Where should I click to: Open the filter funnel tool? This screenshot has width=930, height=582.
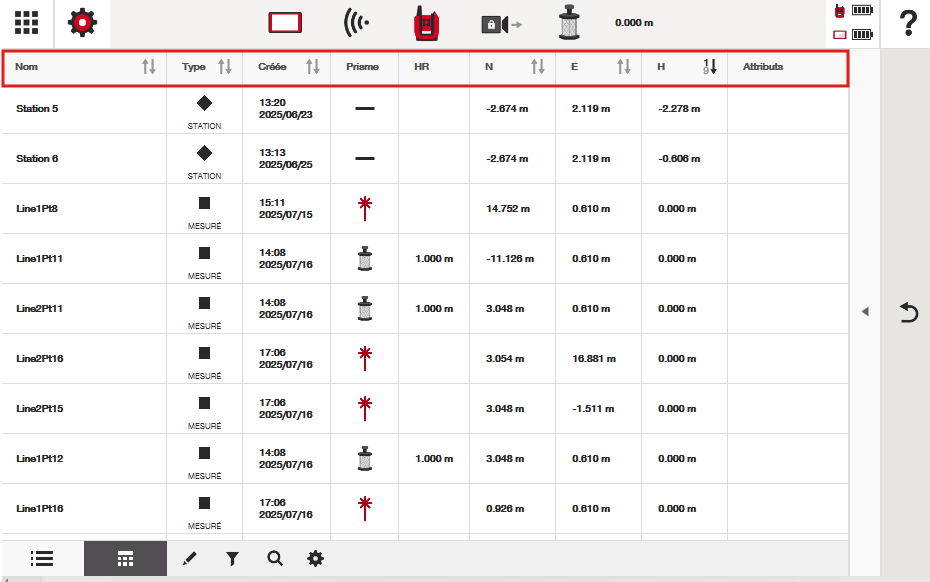click(232, 559)
